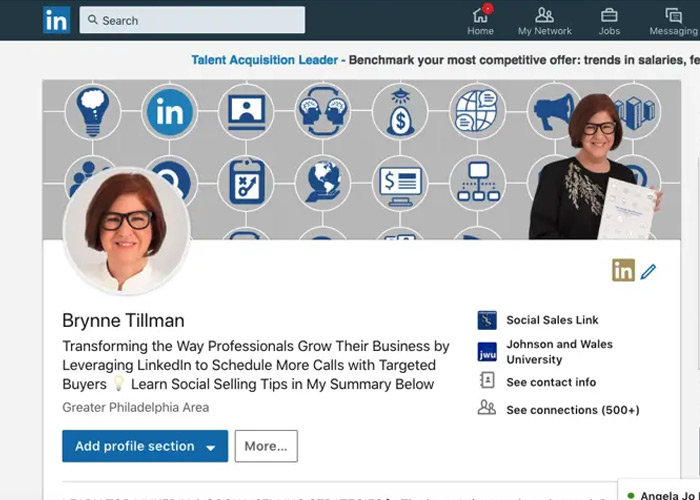This screenshot has height=500, width=700.
Task: Click the gold LinkedIn Premium badge icon
Action: (623, 270)
